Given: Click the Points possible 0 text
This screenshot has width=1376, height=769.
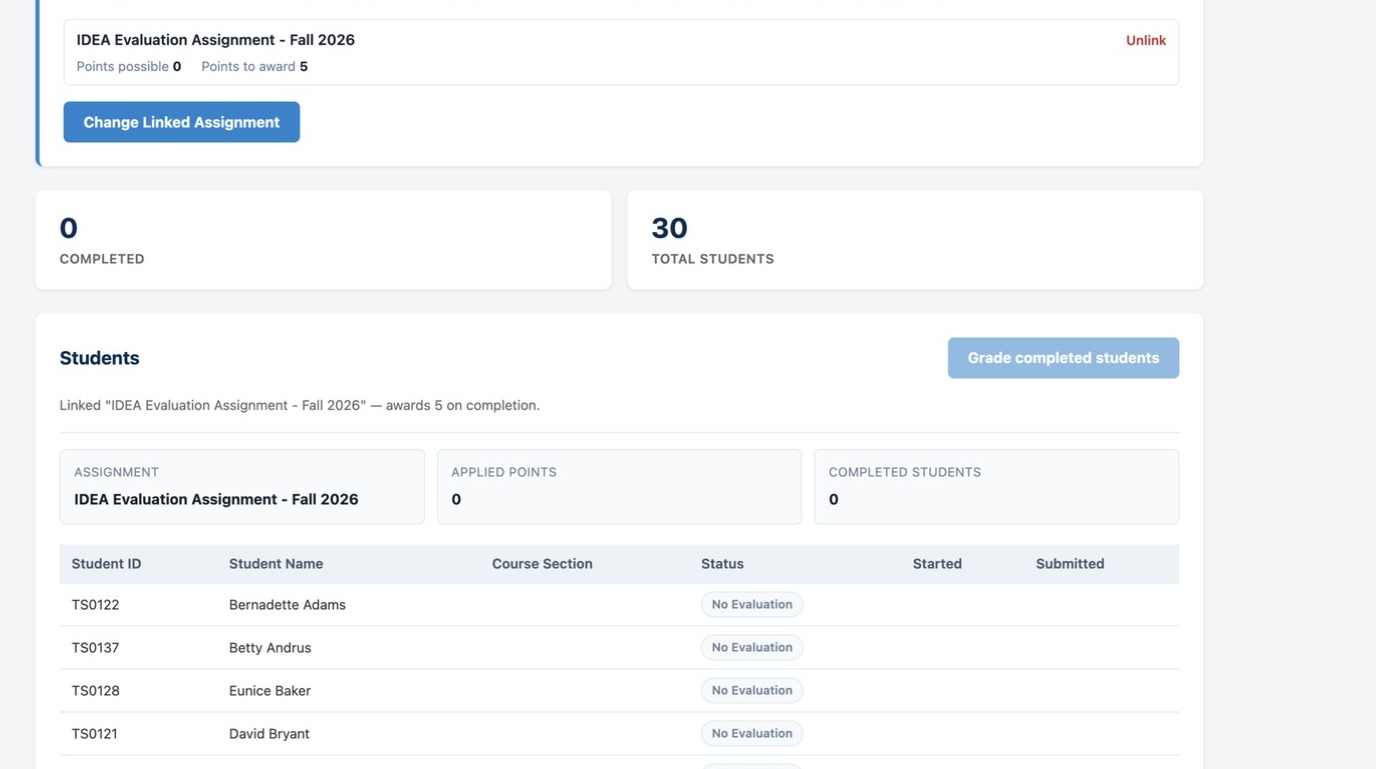Looking at the screenshot, I should tap(129, 67).
